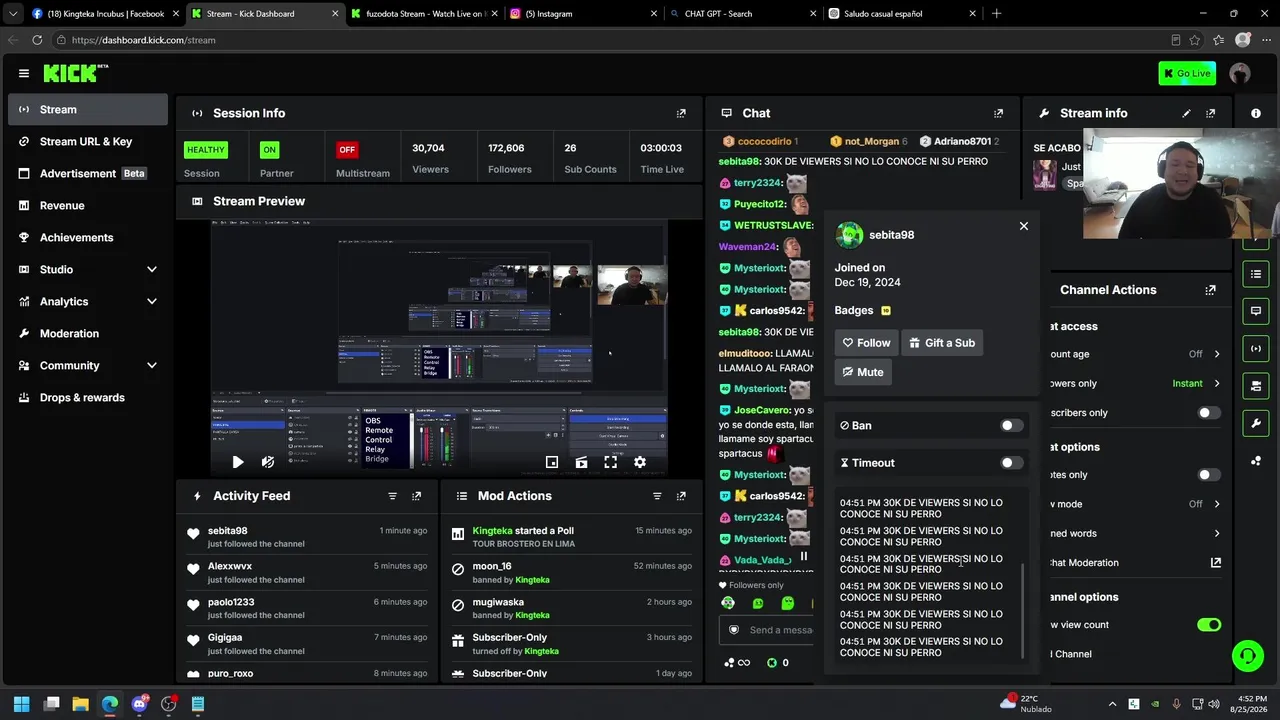The width and height of the screenshot is (1280, 720).
Task: Toggle the emotes only chat switch
Action: 1209,475
